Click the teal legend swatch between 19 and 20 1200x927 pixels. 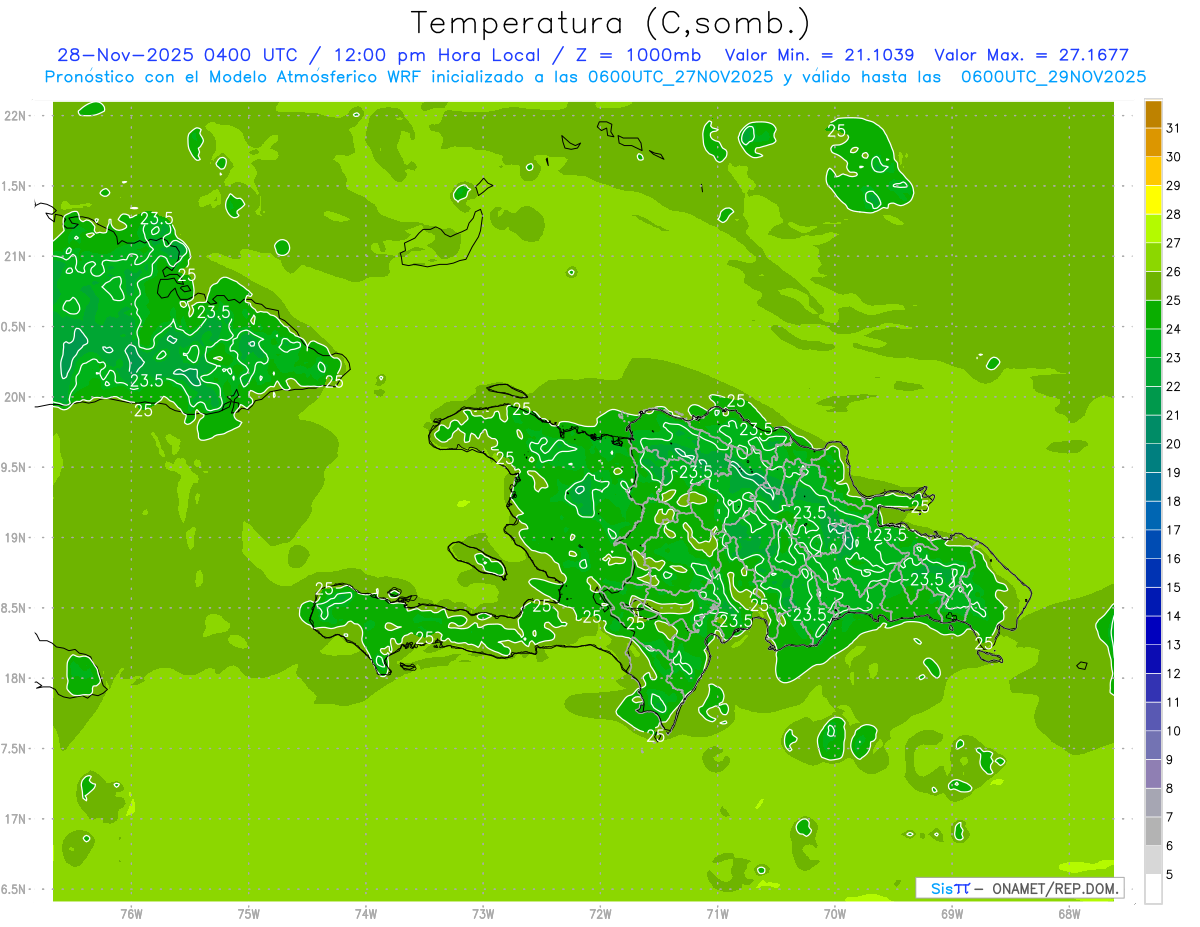(x=1153, y=458)
